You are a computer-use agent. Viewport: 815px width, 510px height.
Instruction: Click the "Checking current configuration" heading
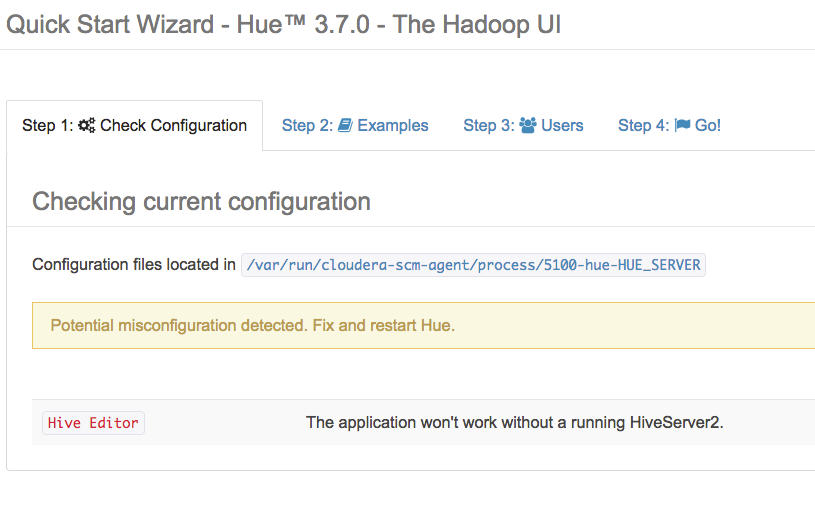coord(201,202)
